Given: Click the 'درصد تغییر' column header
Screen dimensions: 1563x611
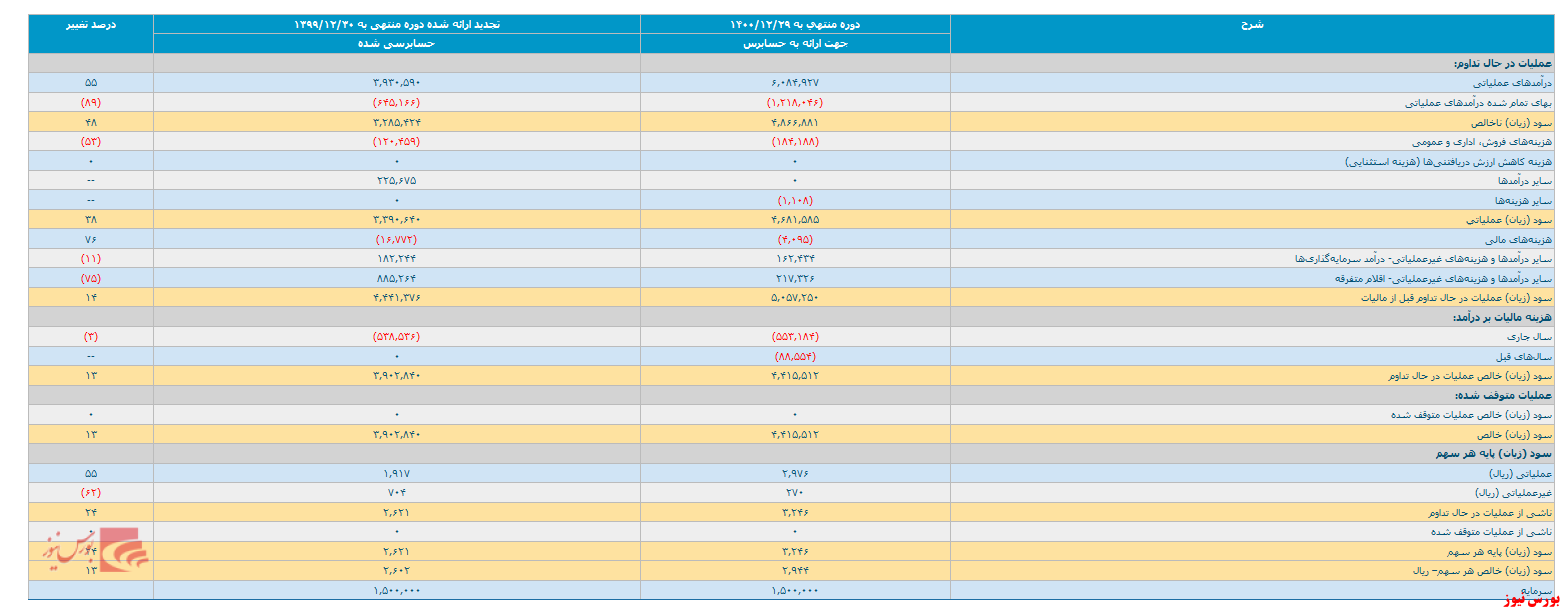Looking at the screenshot, I should (x=91, y=24).
